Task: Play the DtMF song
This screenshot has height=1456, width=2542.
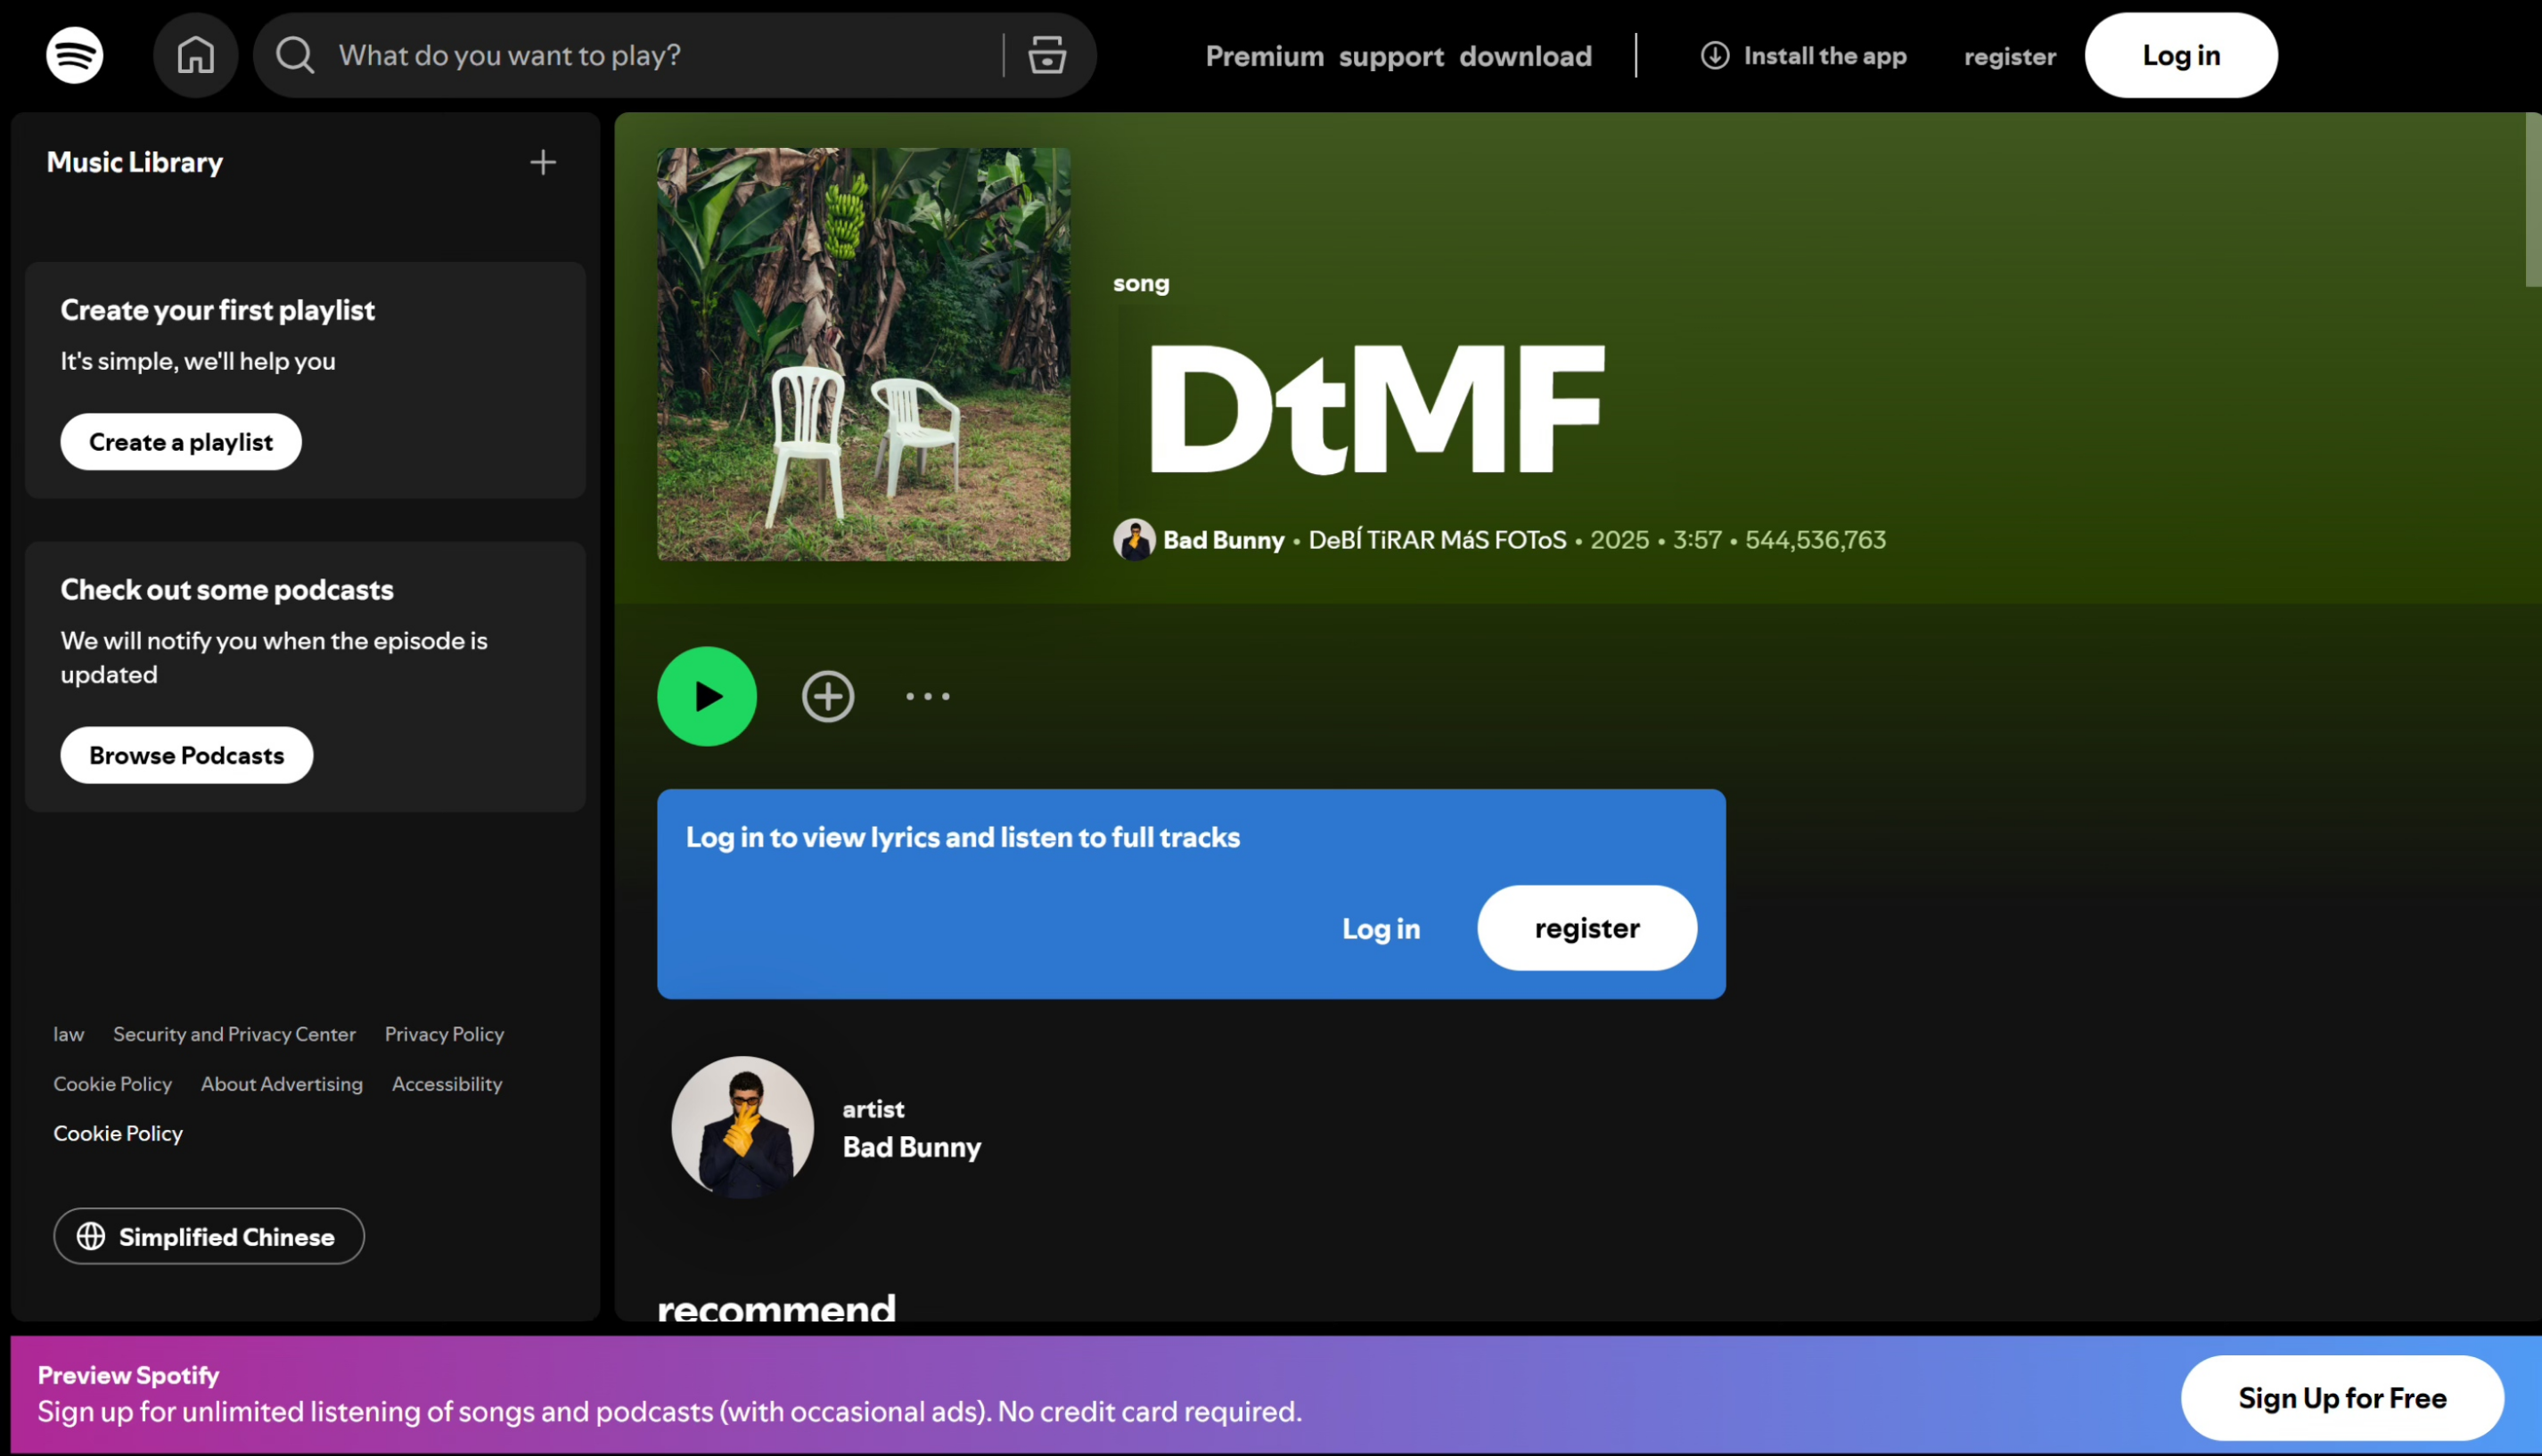Action: click(x=706, y=696)
